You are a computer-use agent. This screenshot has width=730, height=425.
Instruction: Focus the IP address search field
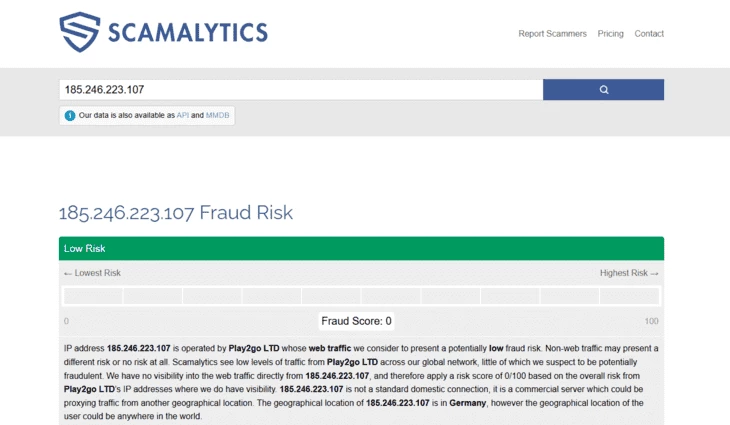click(300, 89)
